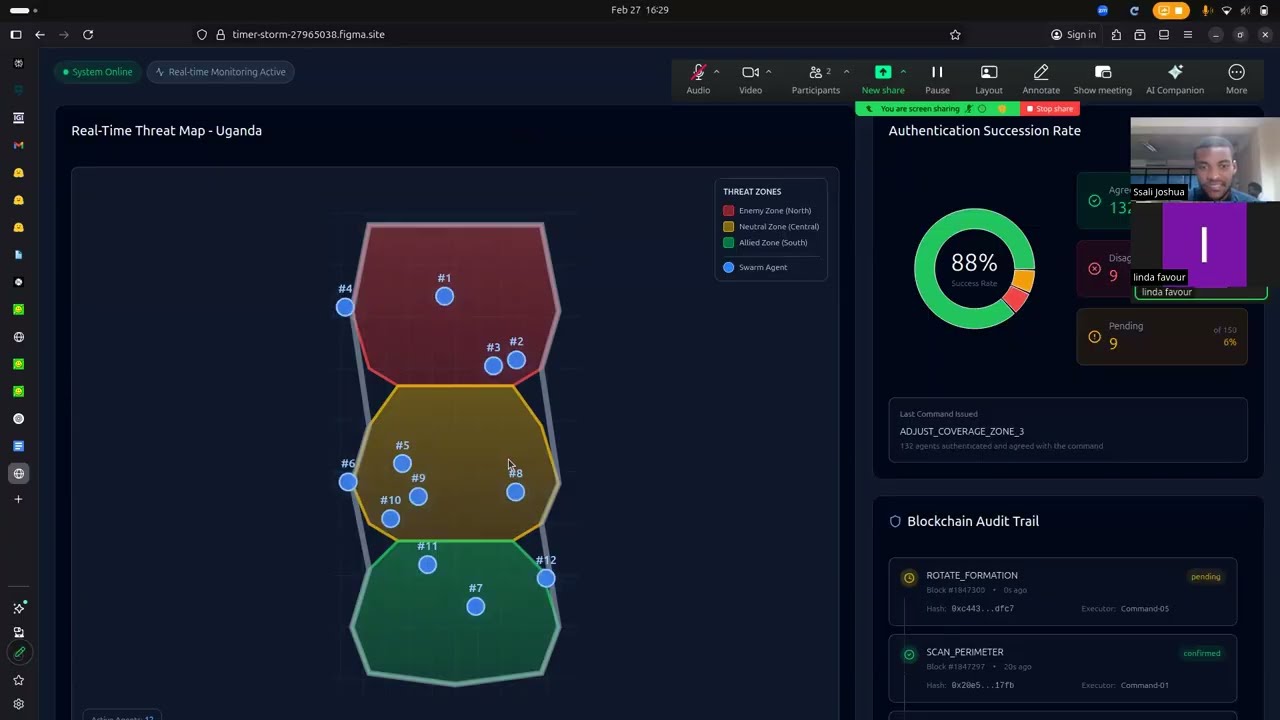The width and height of the screenshot is (1280, 720).
Task: Open More options in Zoom toolbar
Action: click(x=1237, y=79)
